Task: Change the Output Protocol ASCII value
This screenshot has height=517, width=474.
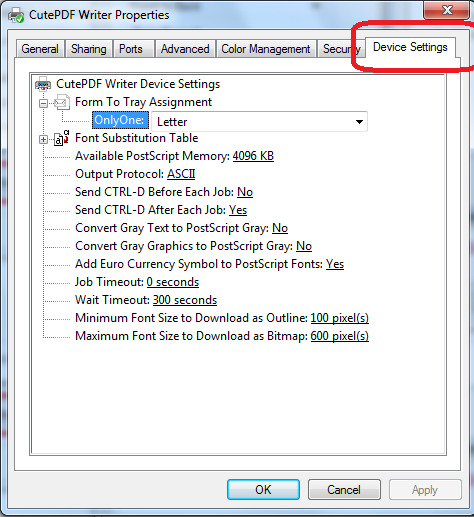Action: pyautogui.click(x=181, y=174)
